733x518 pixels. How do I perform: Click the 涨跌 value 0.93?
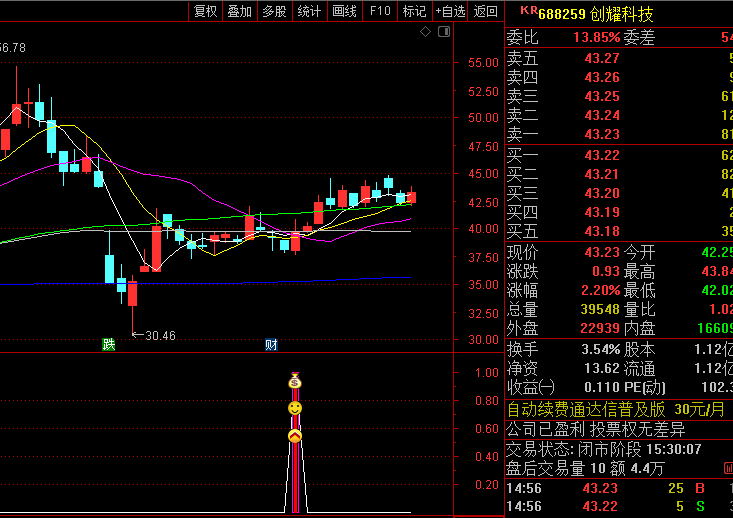coord(606,272)
